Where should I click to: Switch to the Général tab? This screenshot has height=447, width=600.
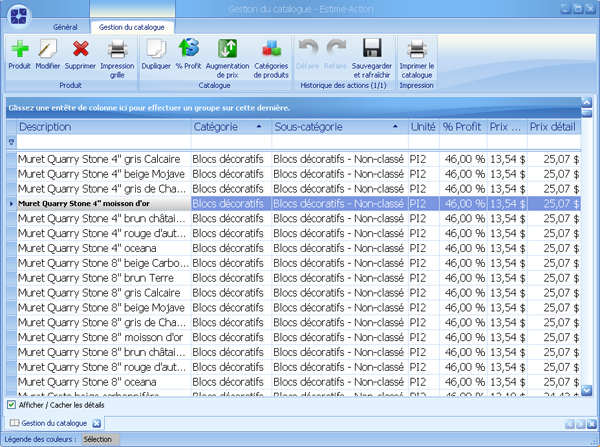point(65,26)
